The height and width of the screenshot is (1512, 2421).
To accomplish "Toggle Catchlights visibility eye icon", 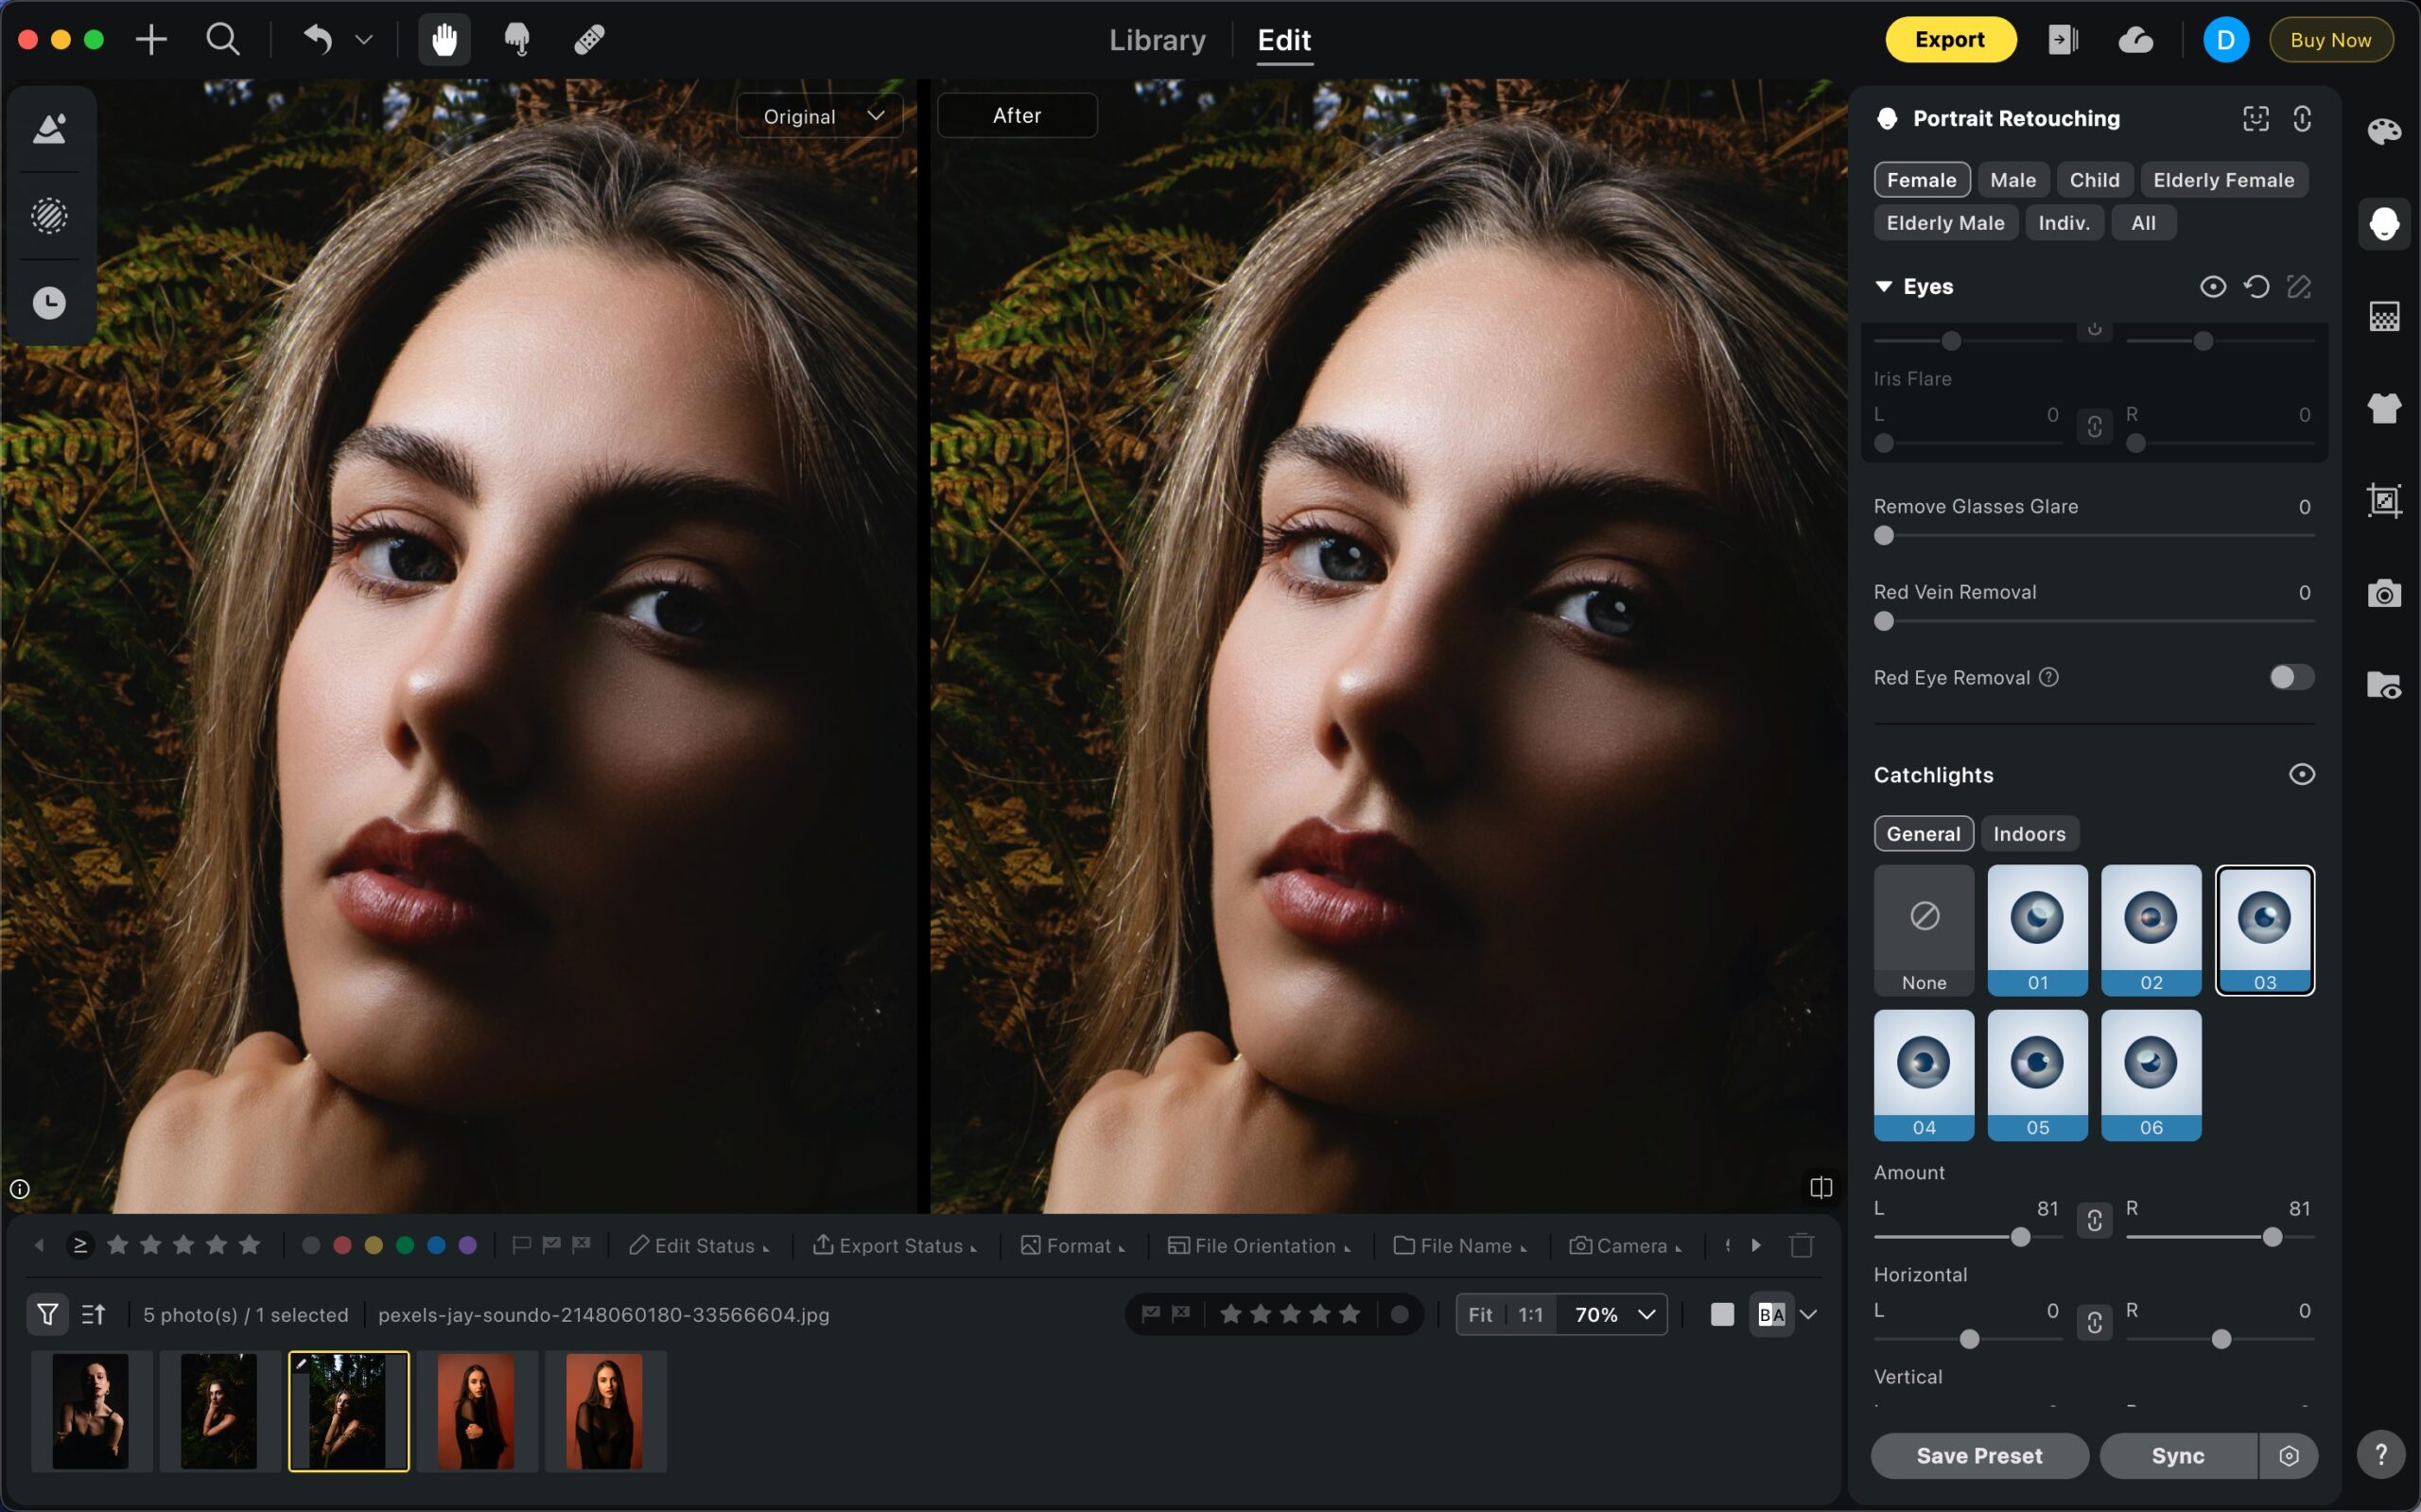I will coord(2301,775).
